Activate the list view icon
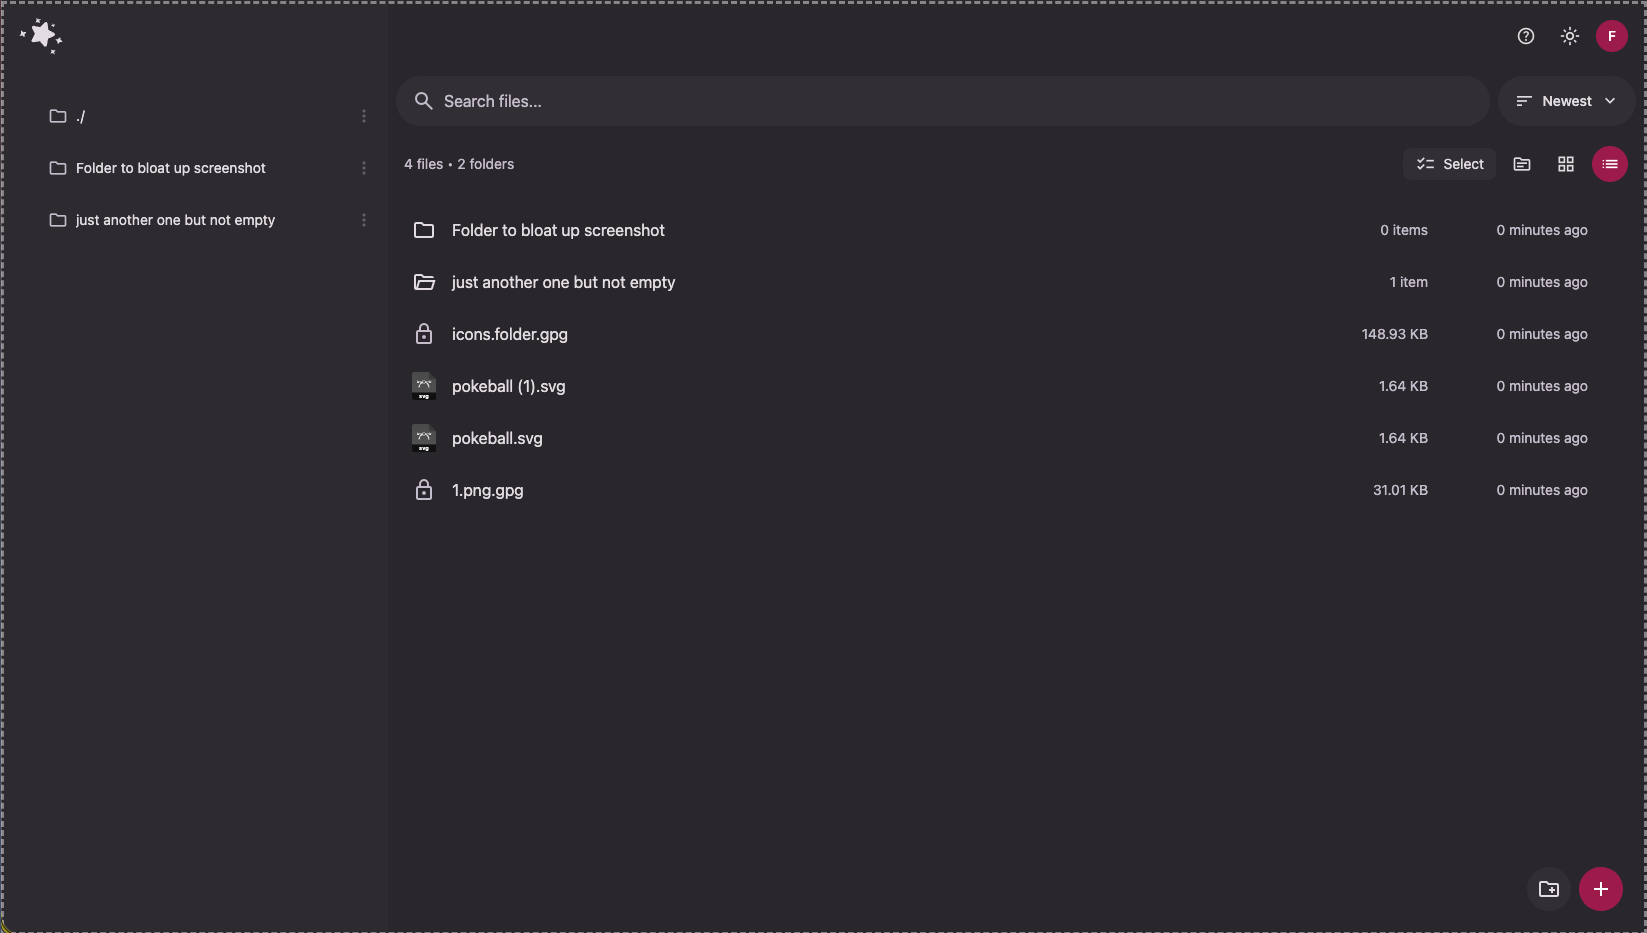1647x933 pixels. (x=1609, y=164)
